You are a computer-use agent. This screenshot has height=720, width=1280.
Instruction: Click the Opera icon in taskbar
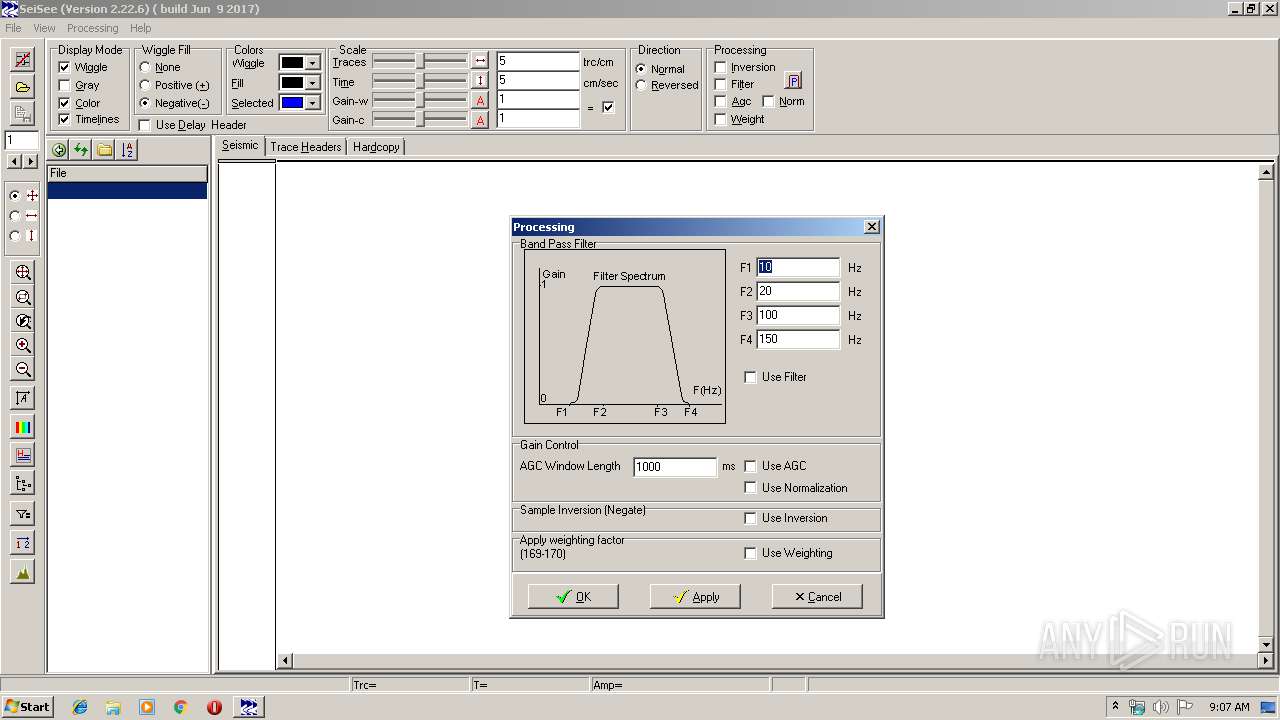(214, 707)
